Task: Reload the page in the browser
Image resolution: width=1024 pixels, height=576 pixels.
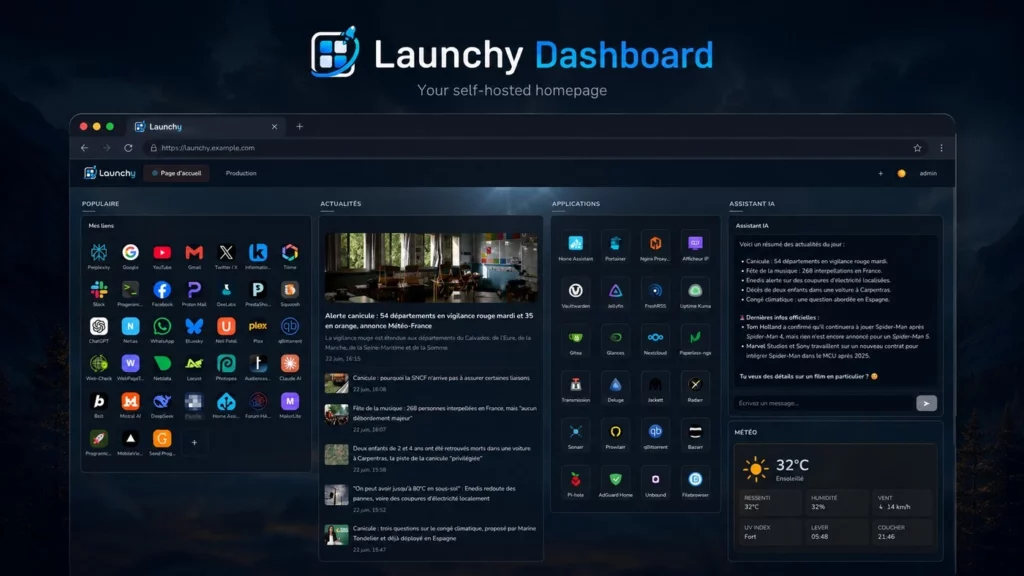Action: (x=128, y=148)
